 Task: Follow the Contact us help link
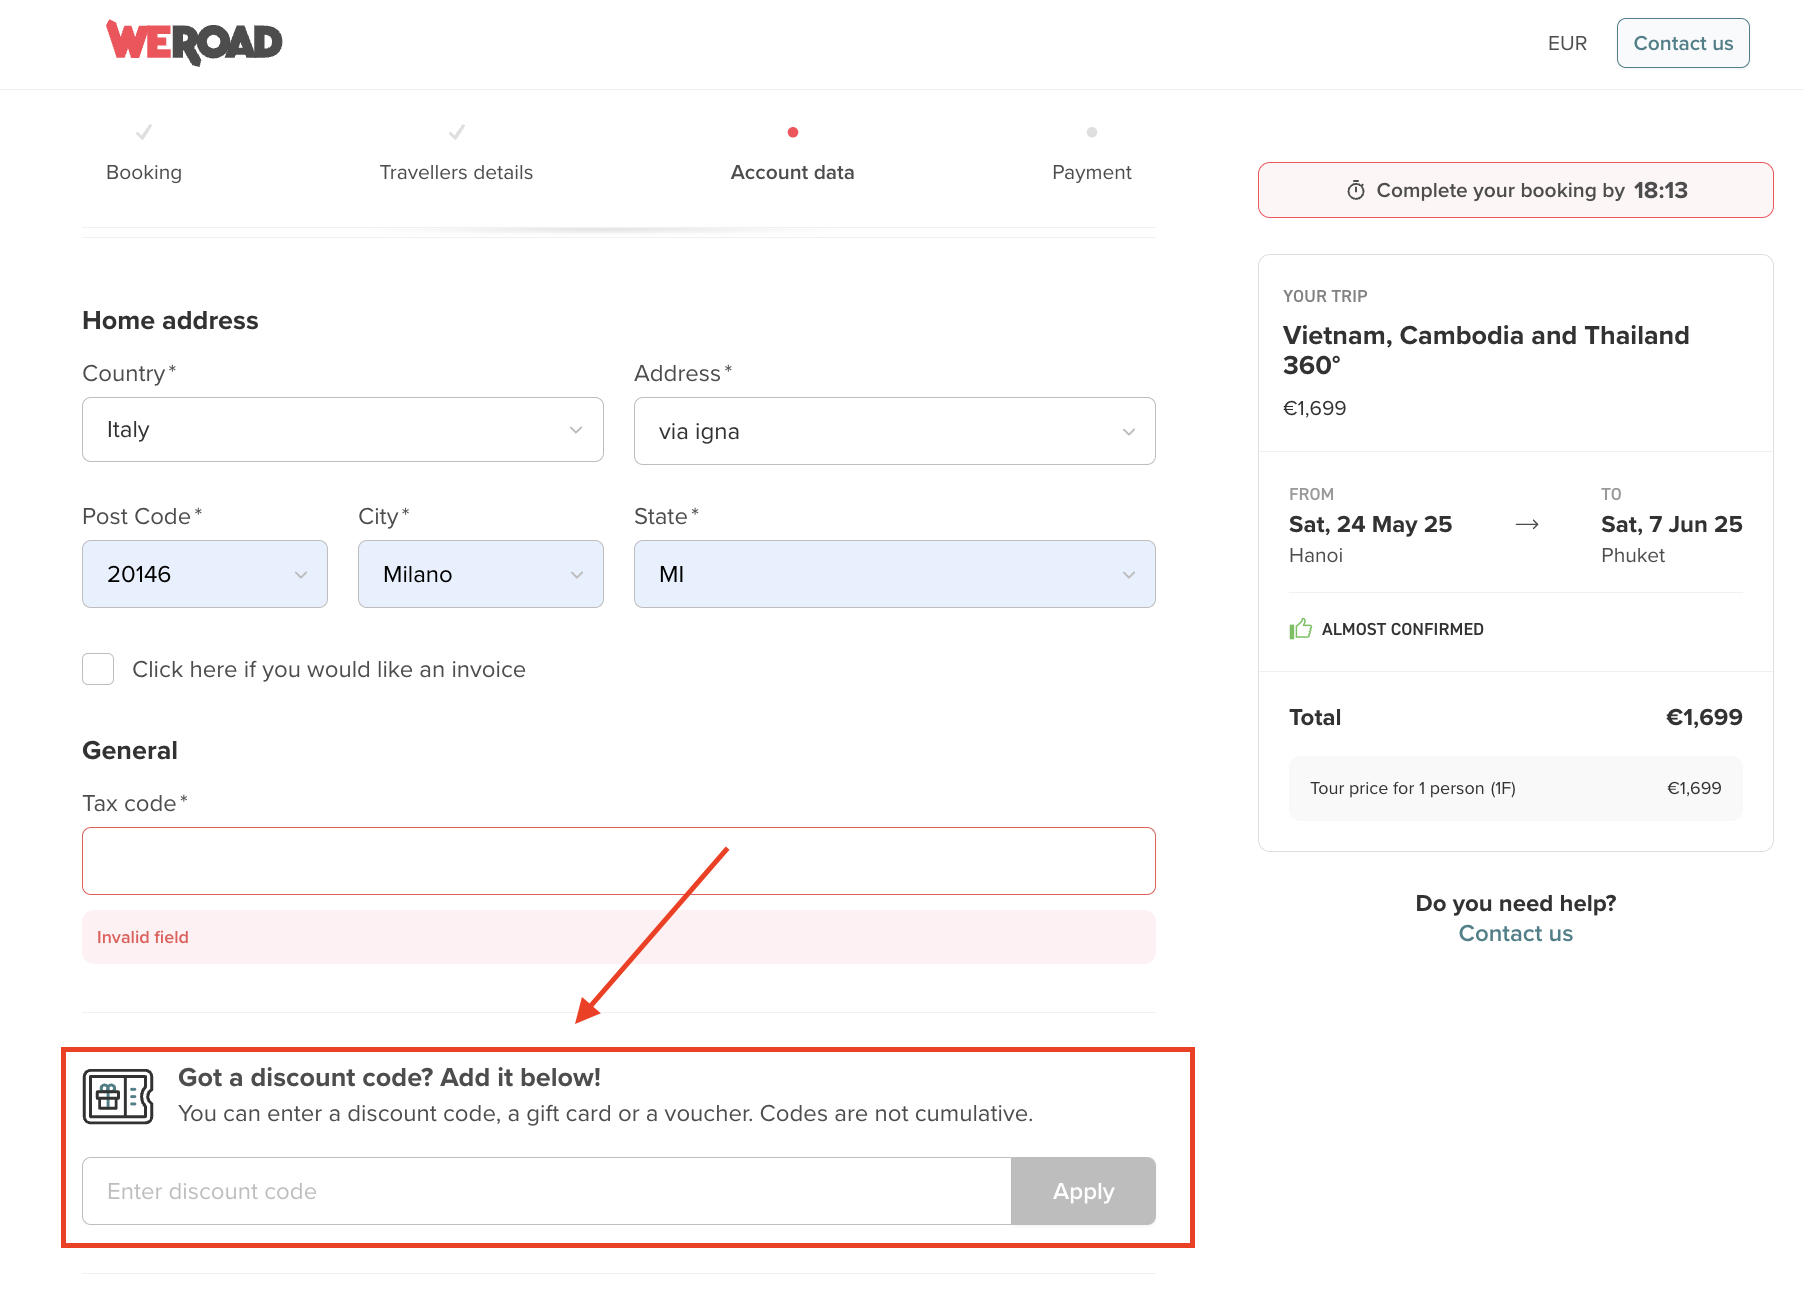[1515, 933]
